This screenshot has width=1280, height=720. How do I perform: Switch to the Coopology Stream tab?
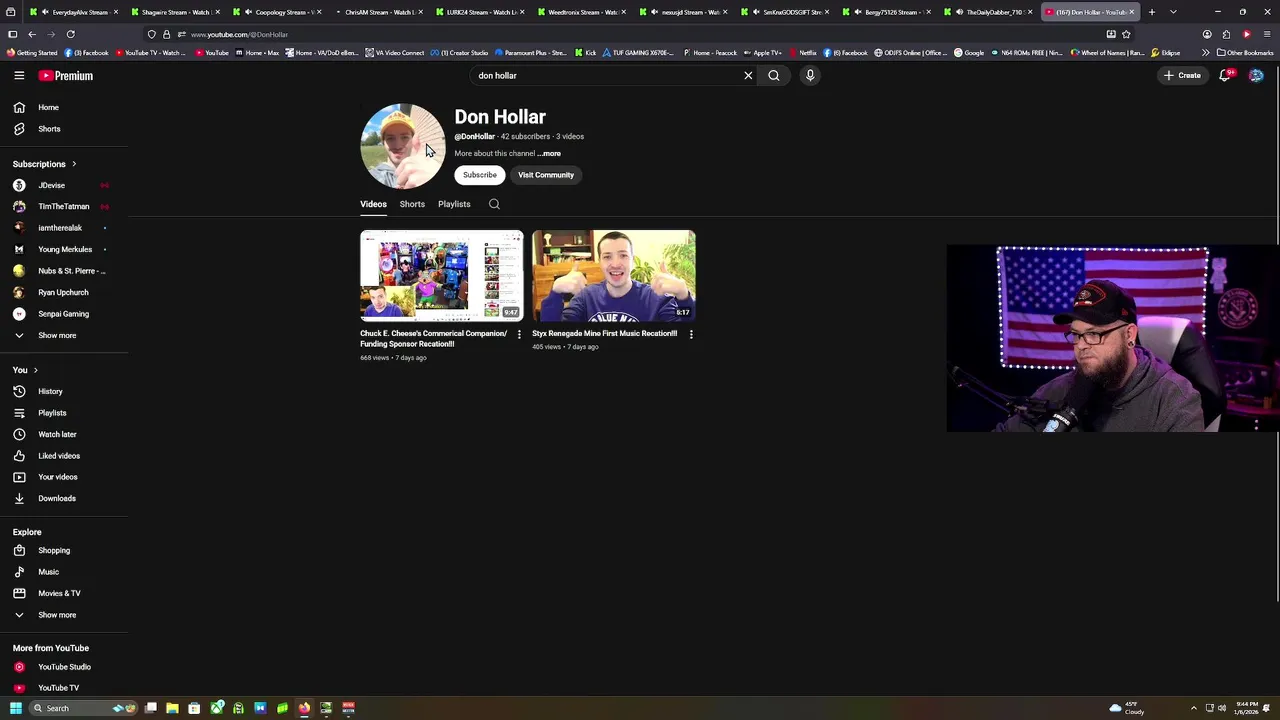[x=277, y=12]
